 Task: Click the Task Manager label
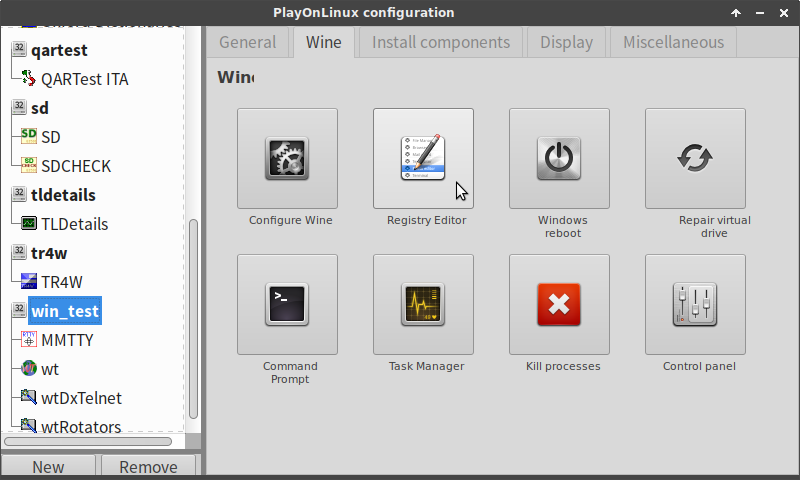point(427,366)
